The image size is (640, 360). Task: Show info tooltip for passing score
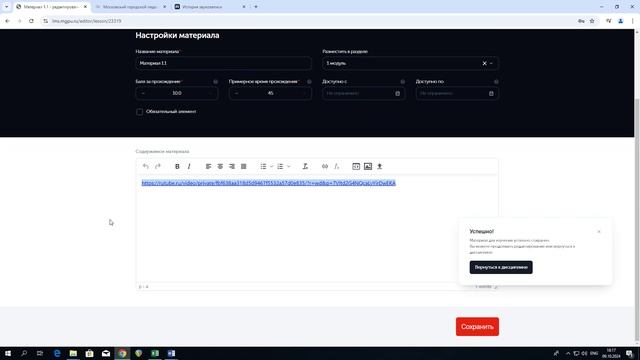(x=216, y=82)
